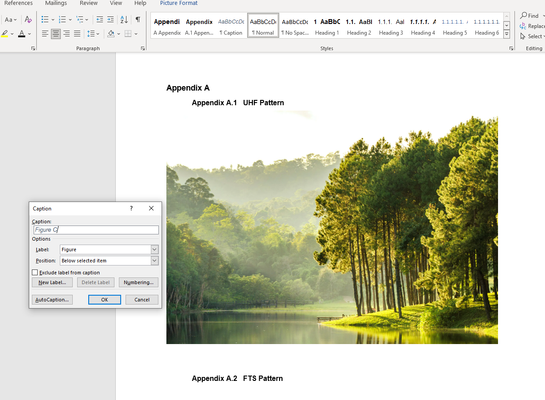Open the font color dropdown arrow

29,34
